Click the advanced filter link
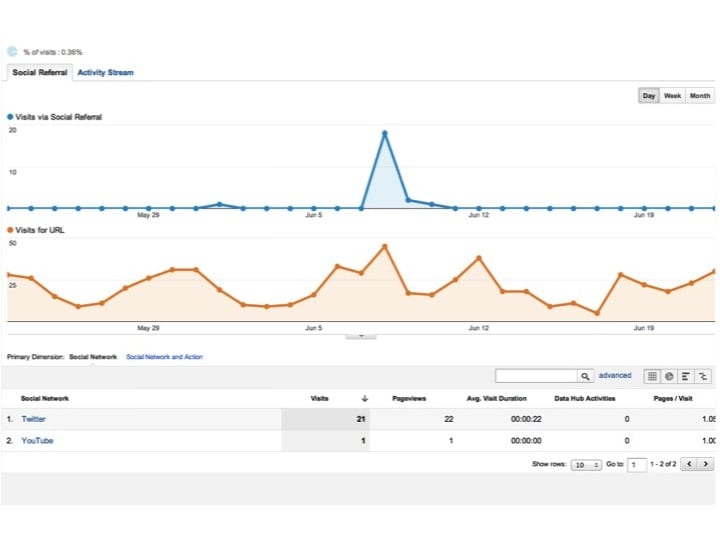The height and width of the screenshot is (540, 720). pyautogui.click(x=615, y=376)
